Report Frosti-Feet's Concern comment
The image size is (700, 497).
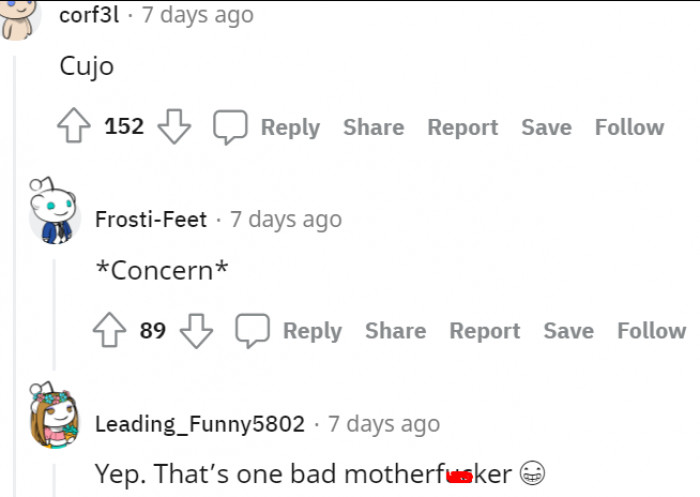pos(484,330)
